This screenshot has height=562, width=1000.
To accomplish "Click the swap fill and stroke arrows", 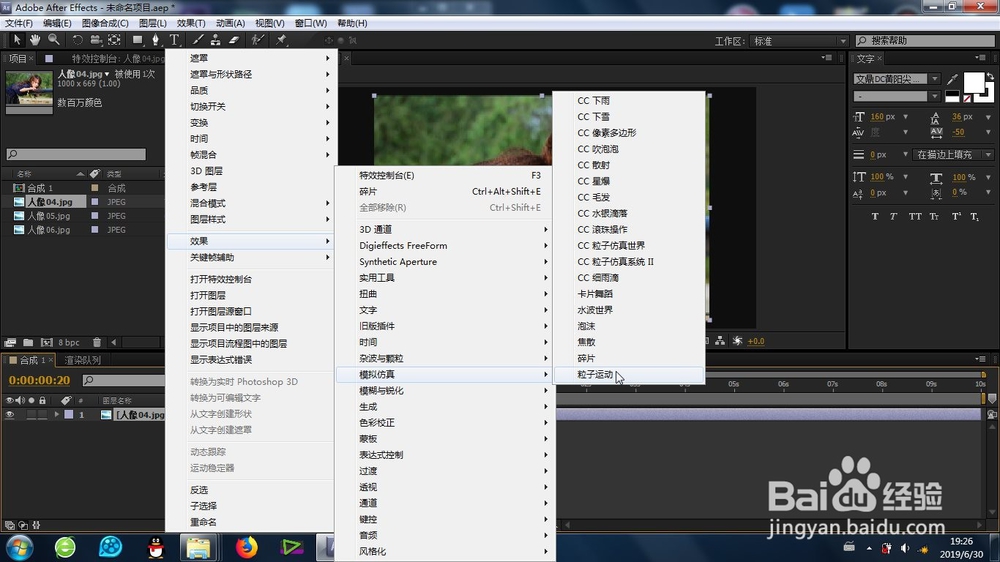I will [990, 76].
